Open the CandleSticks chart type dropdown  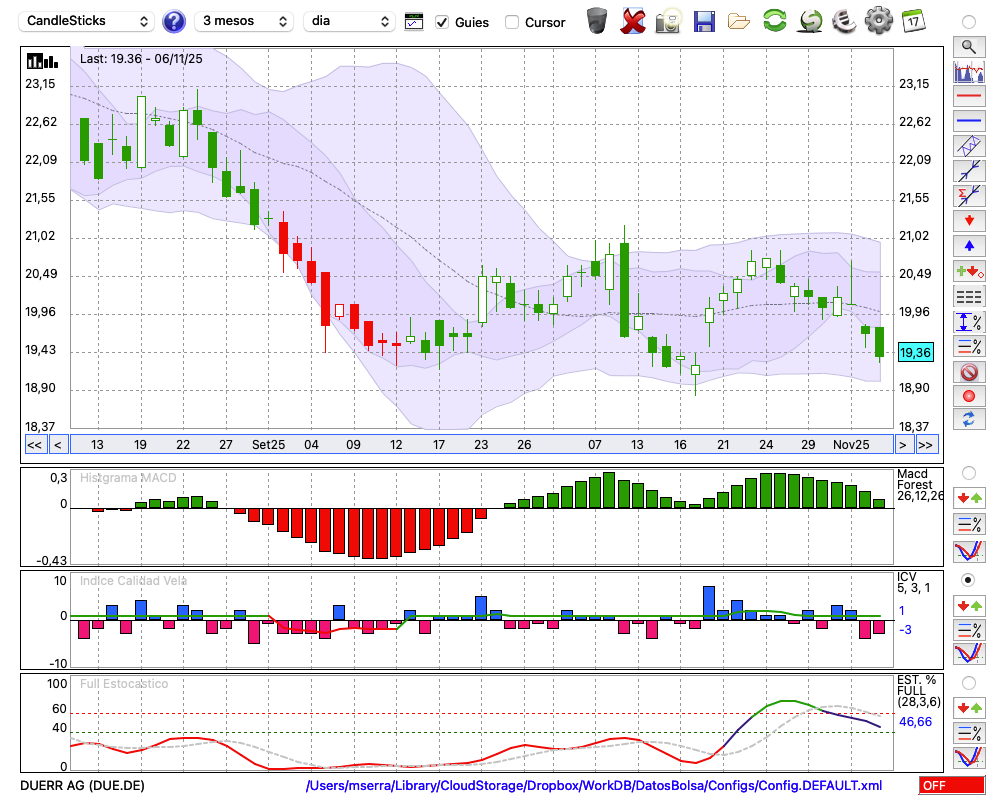(88, 21)
